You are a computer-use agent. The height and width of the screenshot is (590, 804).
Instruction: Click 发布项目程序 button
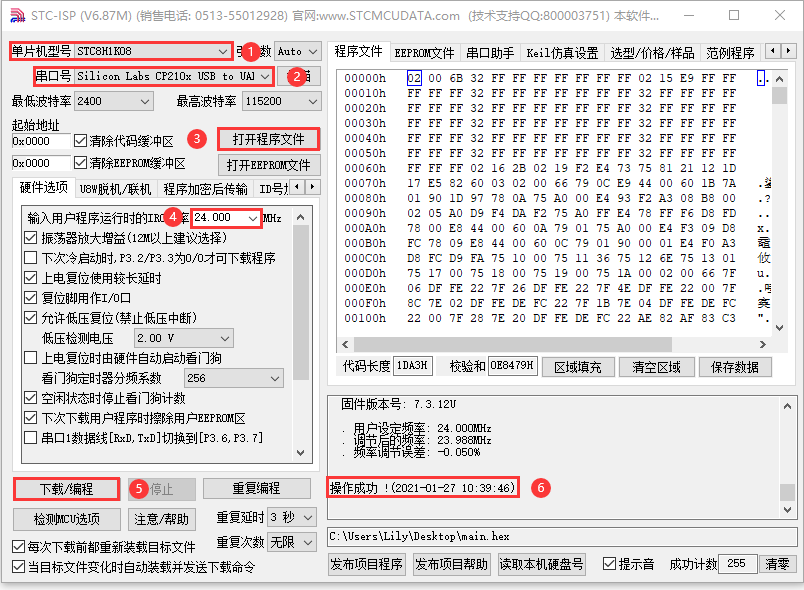[x=366, y=564]
